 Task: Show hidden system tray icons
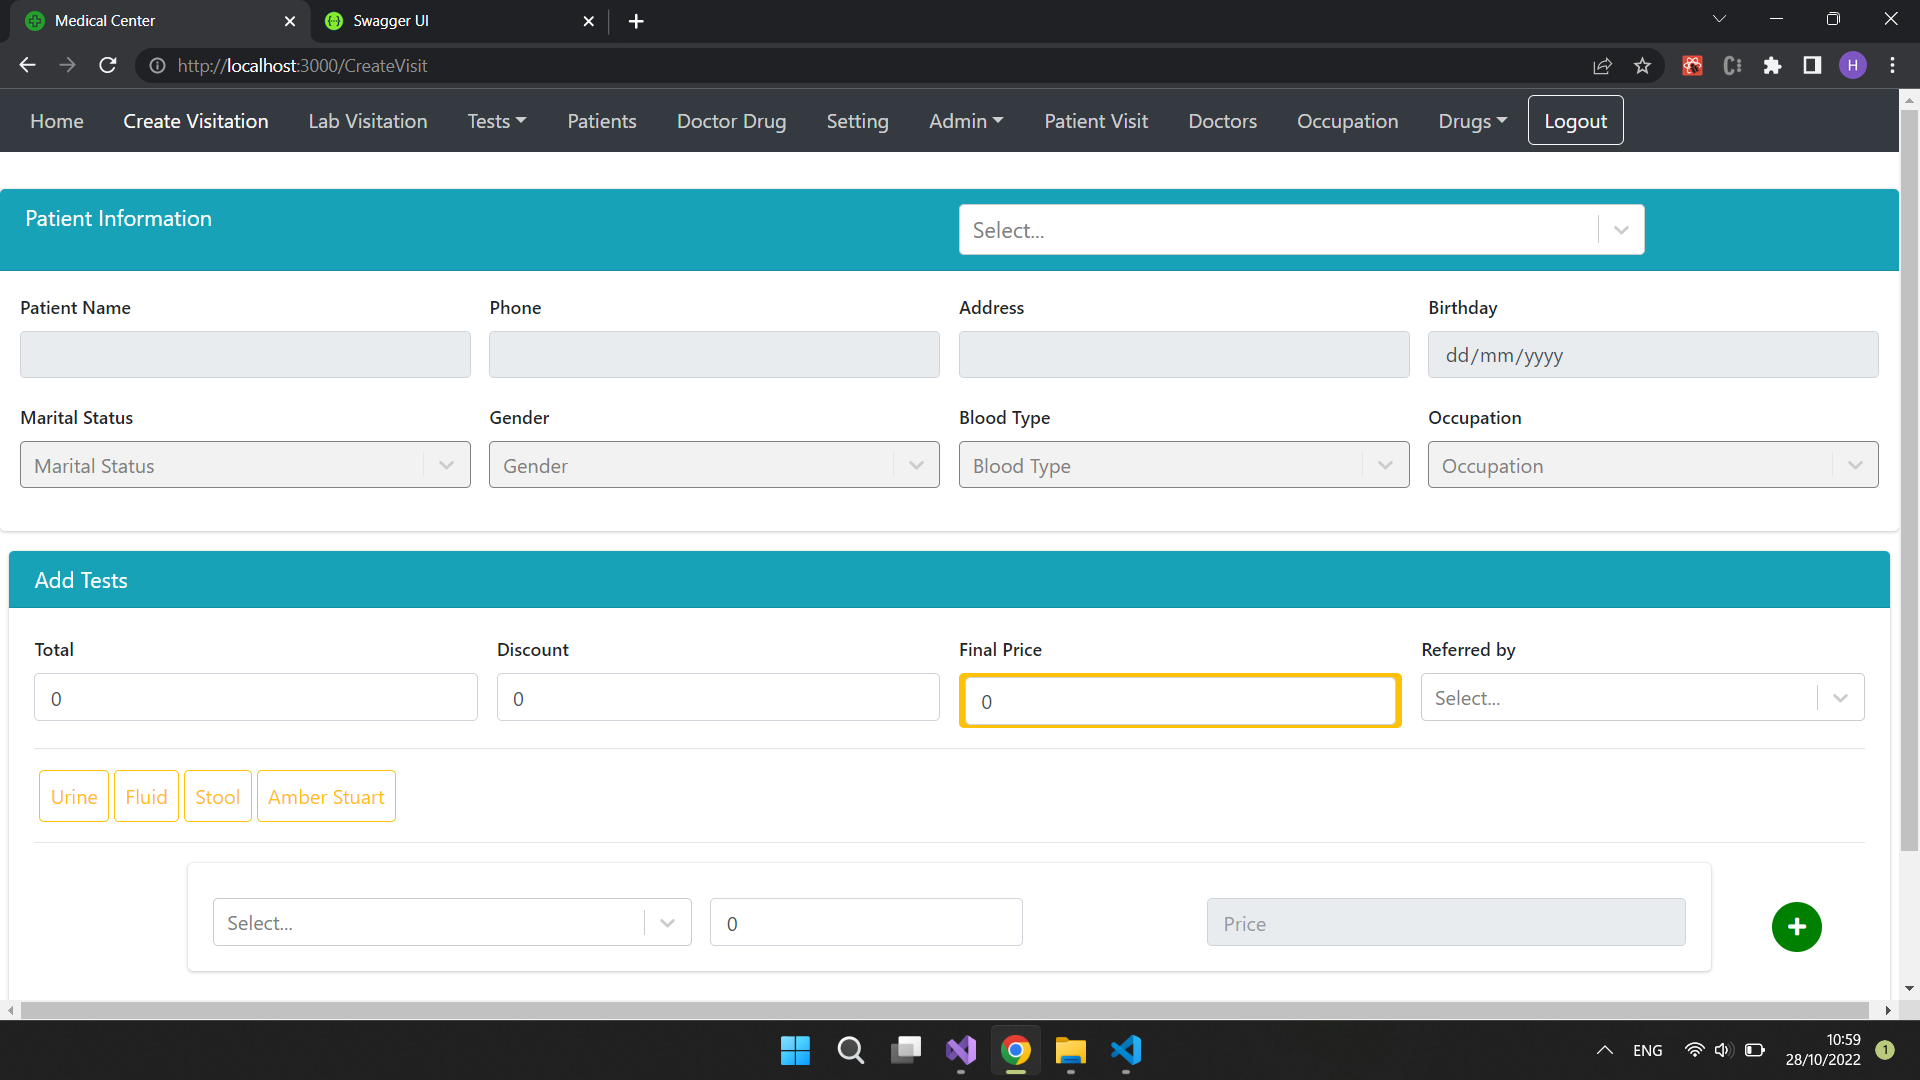pos(1604,1050)
